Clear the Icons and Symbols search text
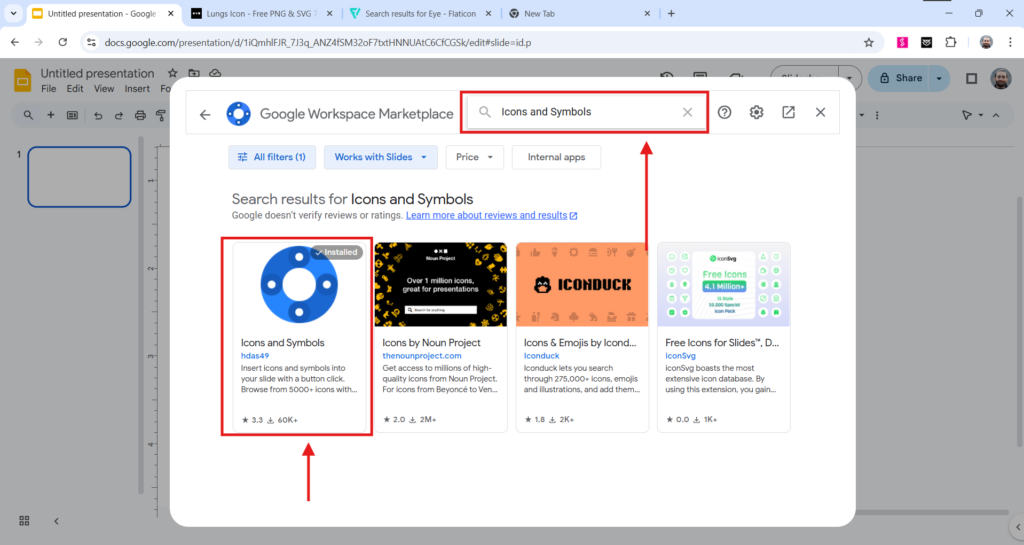 click(687, 112)
